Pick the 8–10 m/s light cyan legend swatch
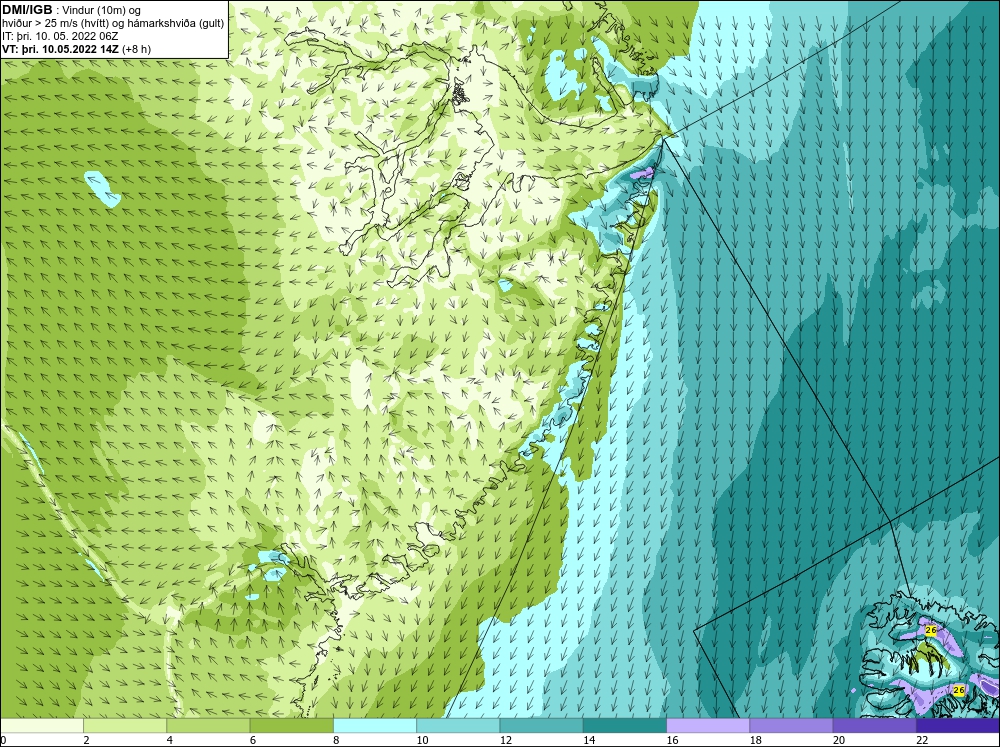 tap(375, 726)
